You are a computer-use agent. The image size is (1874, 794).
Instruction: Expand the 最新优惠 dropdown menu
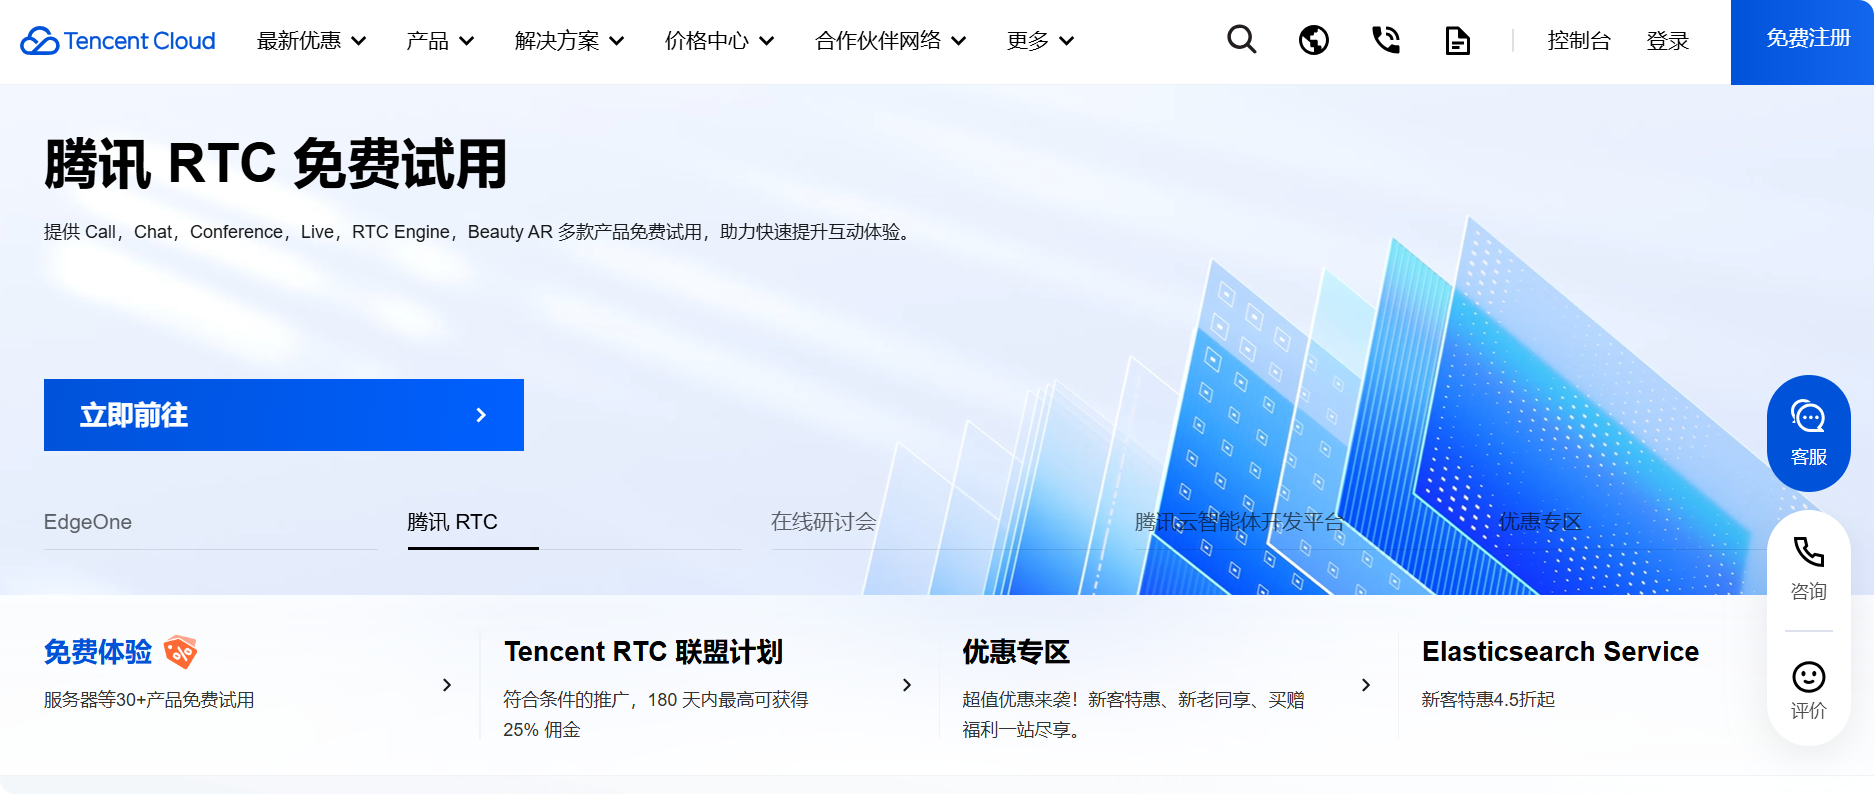coord(311,41)
